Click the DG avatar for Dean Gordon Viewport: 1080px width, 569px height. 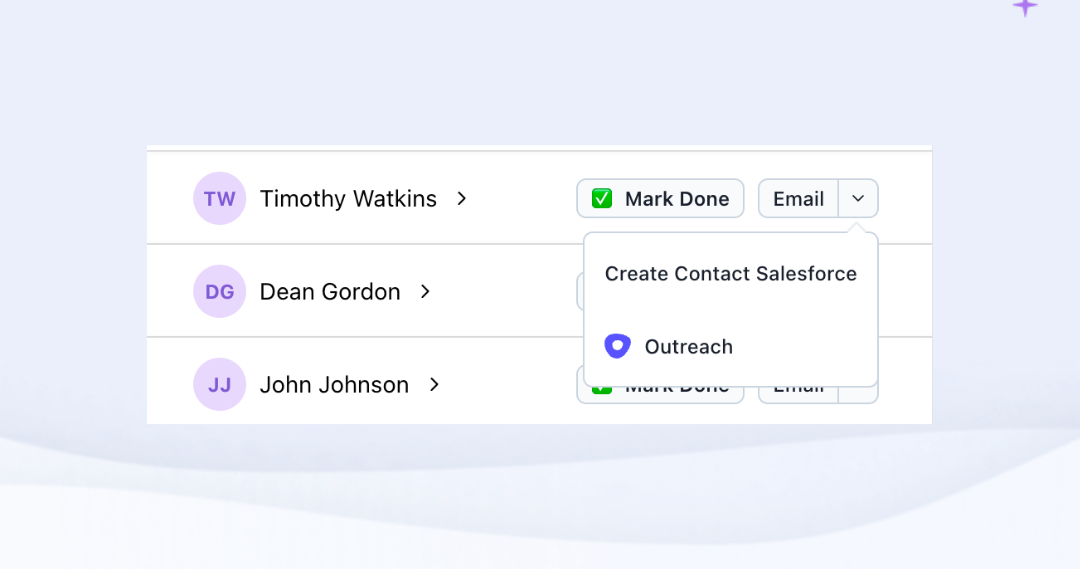click(219, 291)
